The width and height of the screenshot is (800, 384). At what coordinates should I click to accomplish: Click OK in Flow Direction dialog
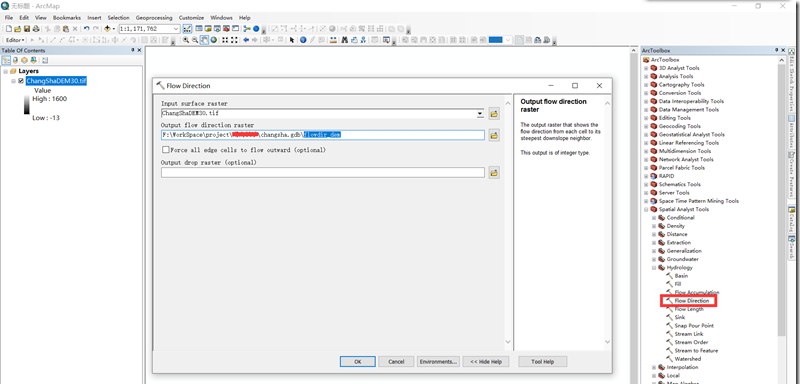[x=358, y=361]
